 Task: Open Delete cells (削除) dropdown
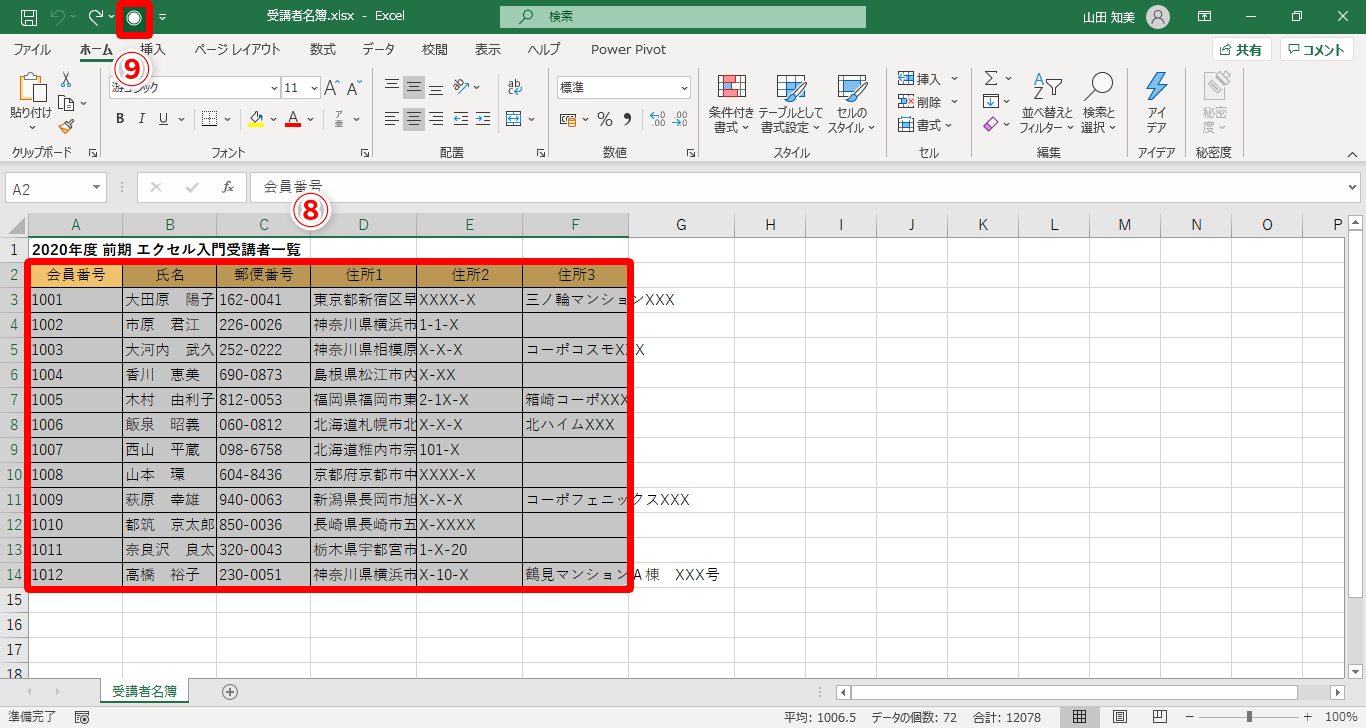[x=954, y=102]
